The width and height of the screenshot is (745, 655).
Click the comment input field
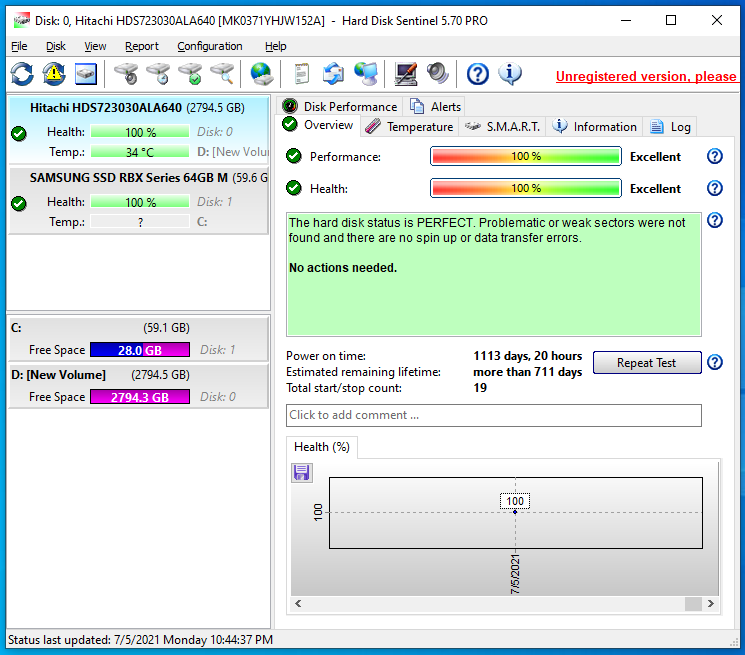(494, 415)
